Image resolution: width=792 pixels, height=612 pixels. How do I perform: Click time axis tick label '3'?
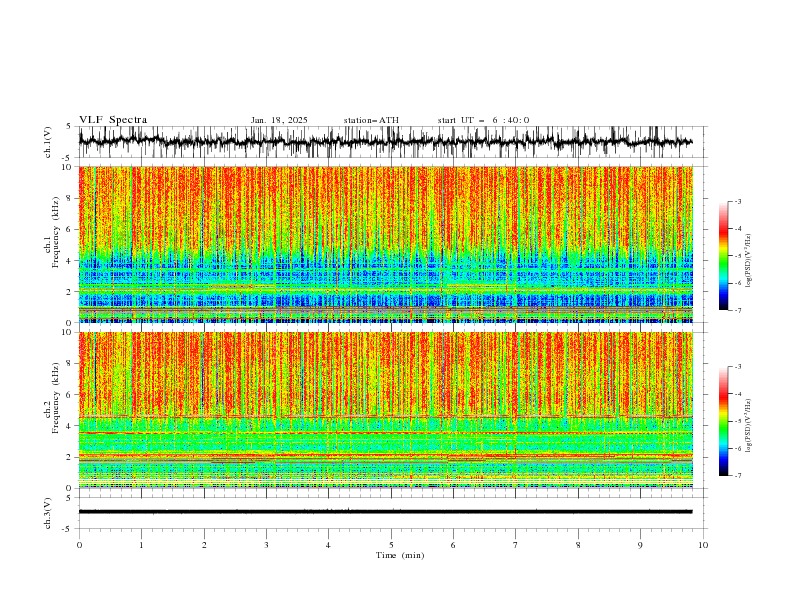266,545
